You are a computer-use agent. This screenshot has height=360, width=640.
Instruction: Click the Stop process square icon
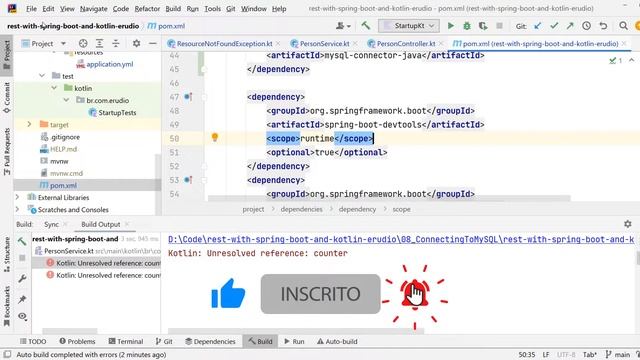(499, 26)
